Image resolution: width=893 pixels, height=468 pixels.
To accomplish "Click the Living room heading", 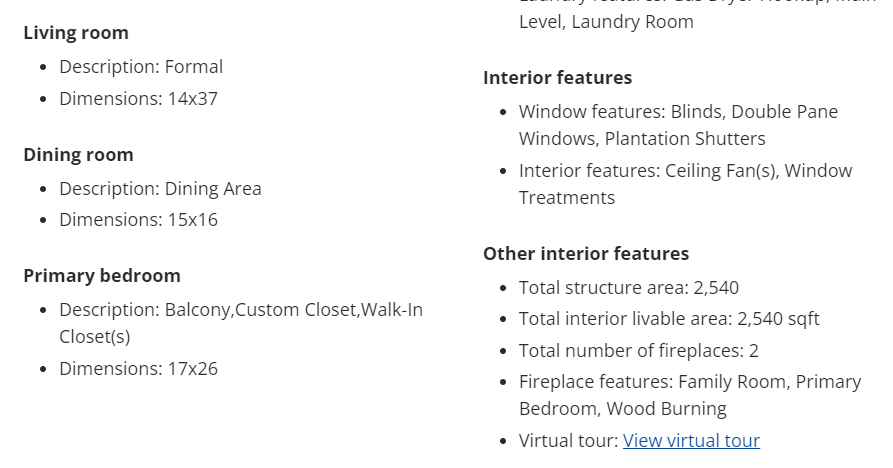I will click(x=76, y=33).
